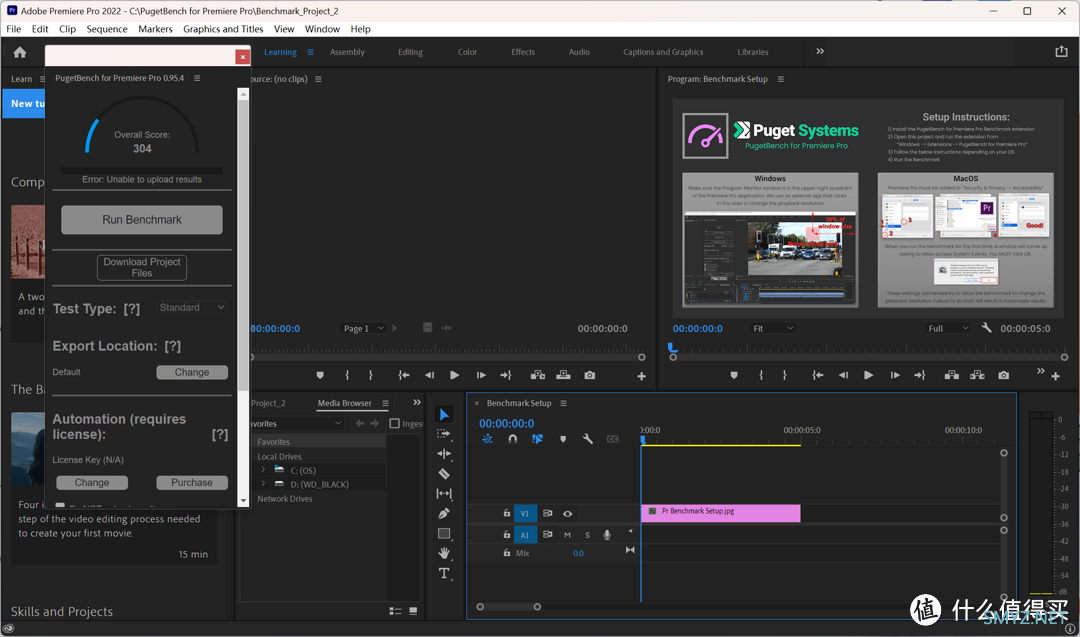
Task: Toggle lock on A1 track
Action: 507,534
